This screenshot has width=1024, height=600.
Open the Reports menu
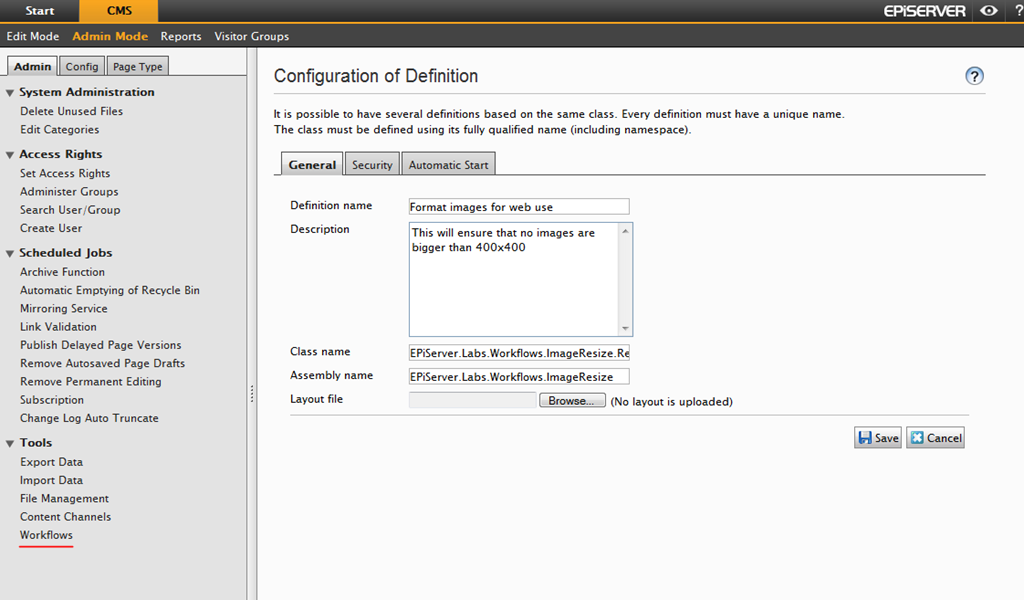[181, 36]
